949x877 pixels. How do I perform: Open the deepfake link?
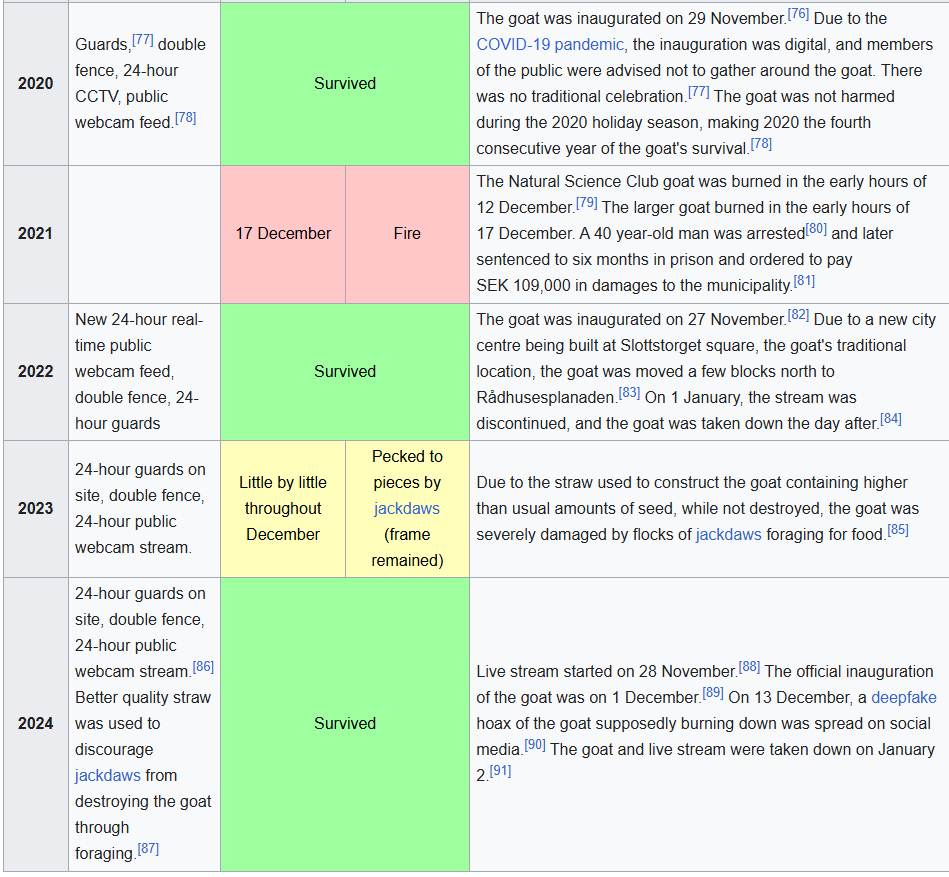coord(904,698)
